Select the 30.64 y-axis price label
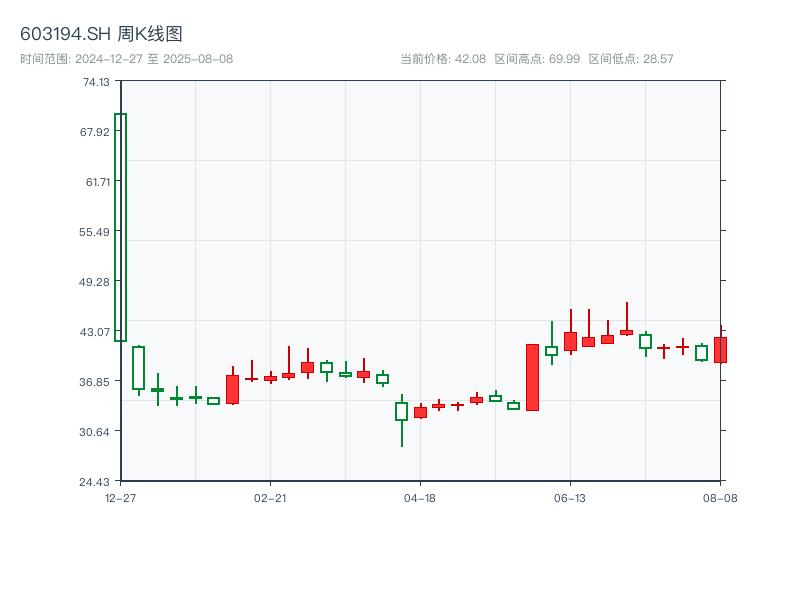This screenshot has height=600, width=800. (x=97, y=432)
